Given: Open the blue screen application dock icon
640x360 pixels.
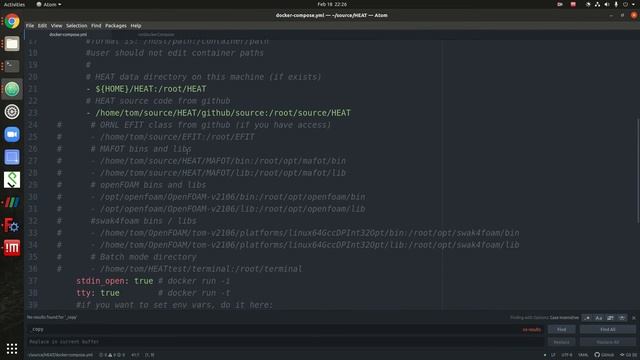Looking at the screenshot, I should pyautogui.click(x=12, y=157).
